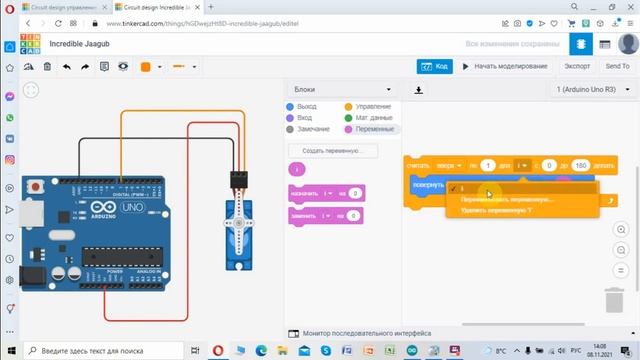640x360 pixels.
Task: Open the notes tool
Action: tap(104, 67)
